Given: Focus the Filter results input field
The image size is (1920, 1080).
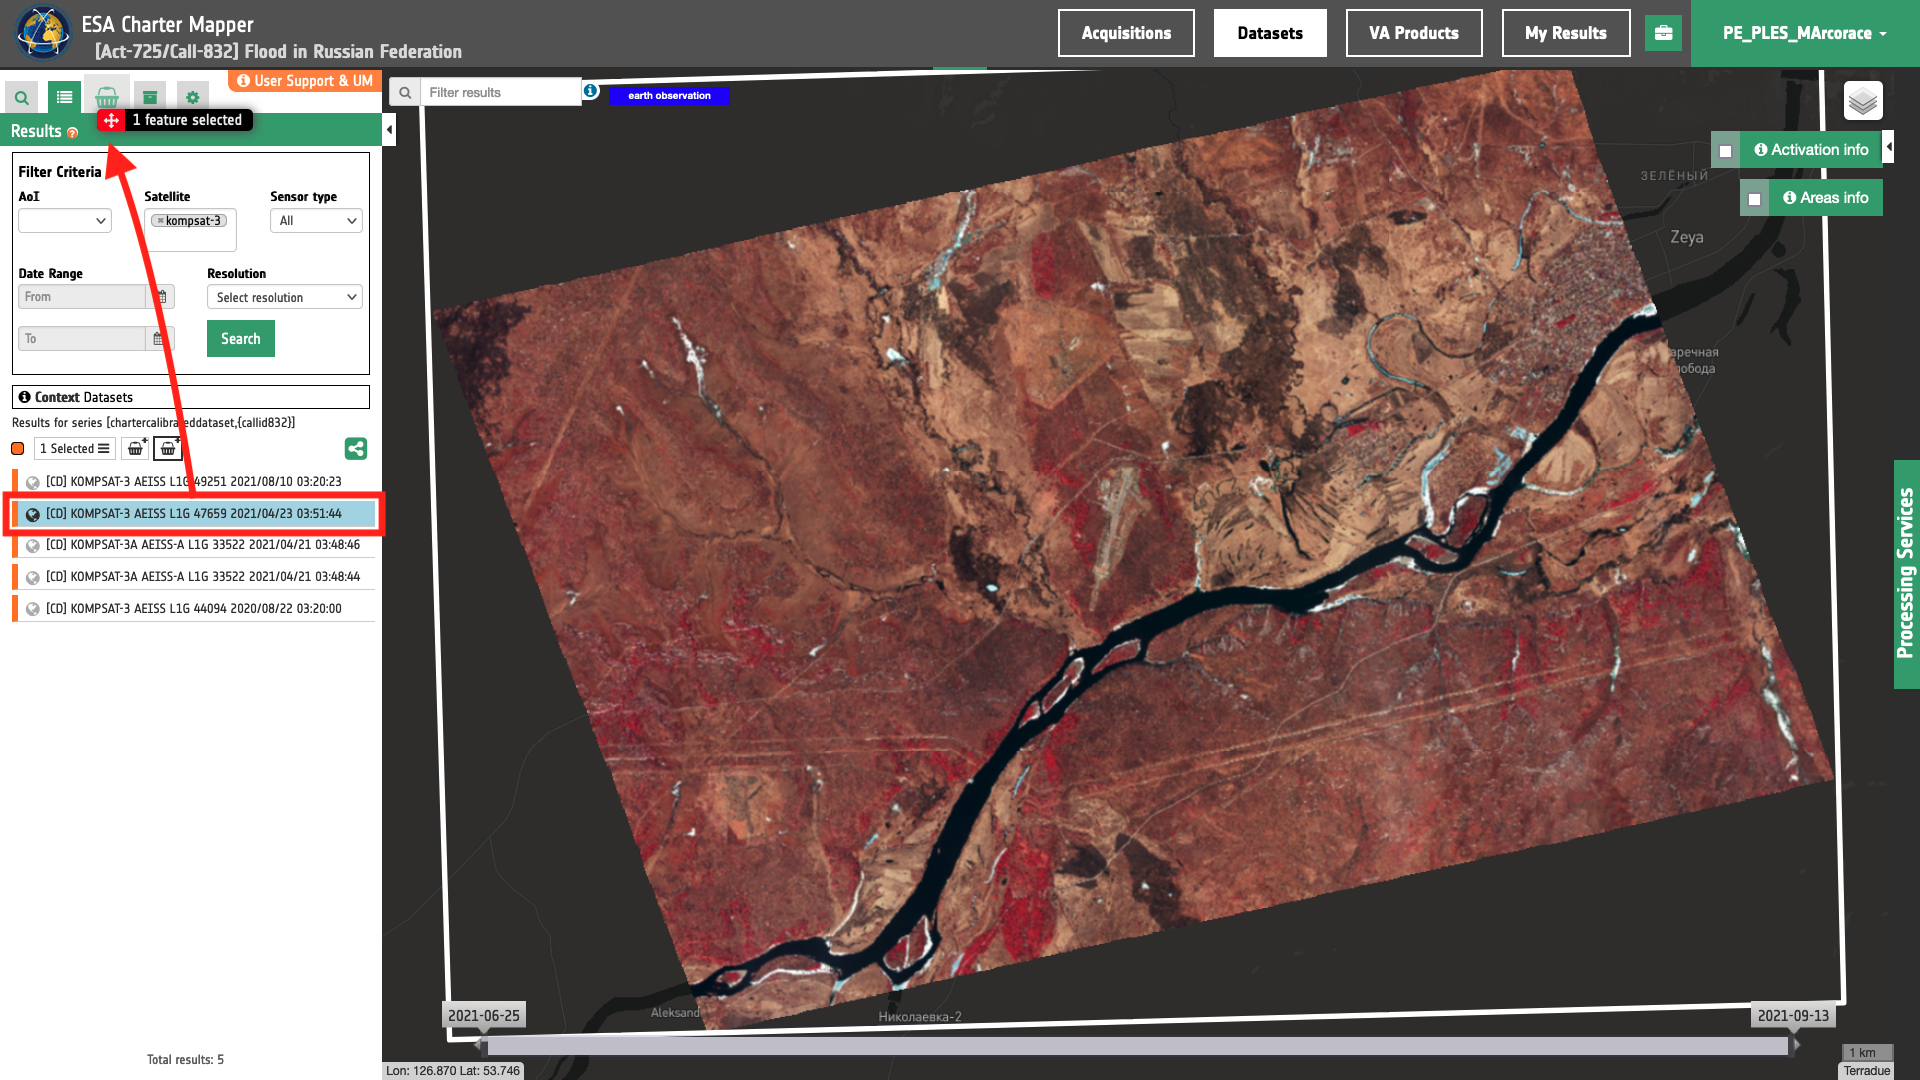Looking at the screenshot, I should 500,93.
